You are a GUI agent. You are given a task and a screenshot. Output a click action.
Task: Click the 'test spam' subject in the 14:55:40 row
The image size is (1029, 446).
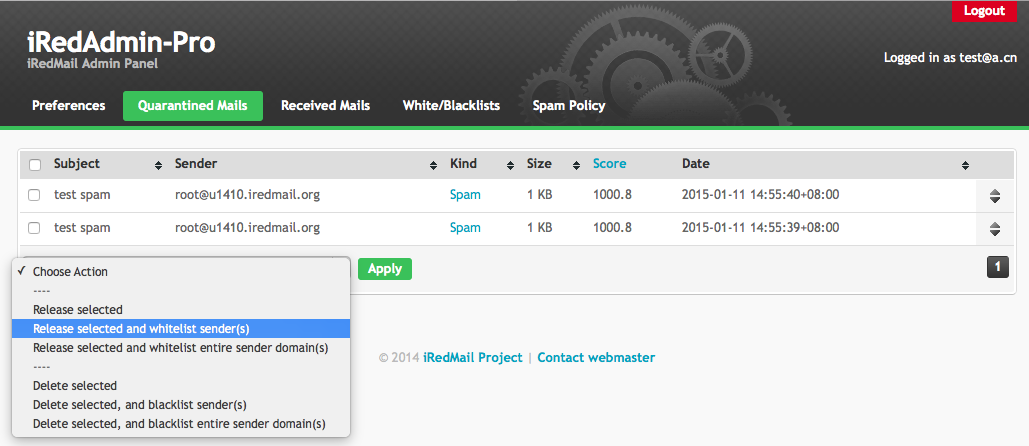pyautogui.click(x=82, y=195)
